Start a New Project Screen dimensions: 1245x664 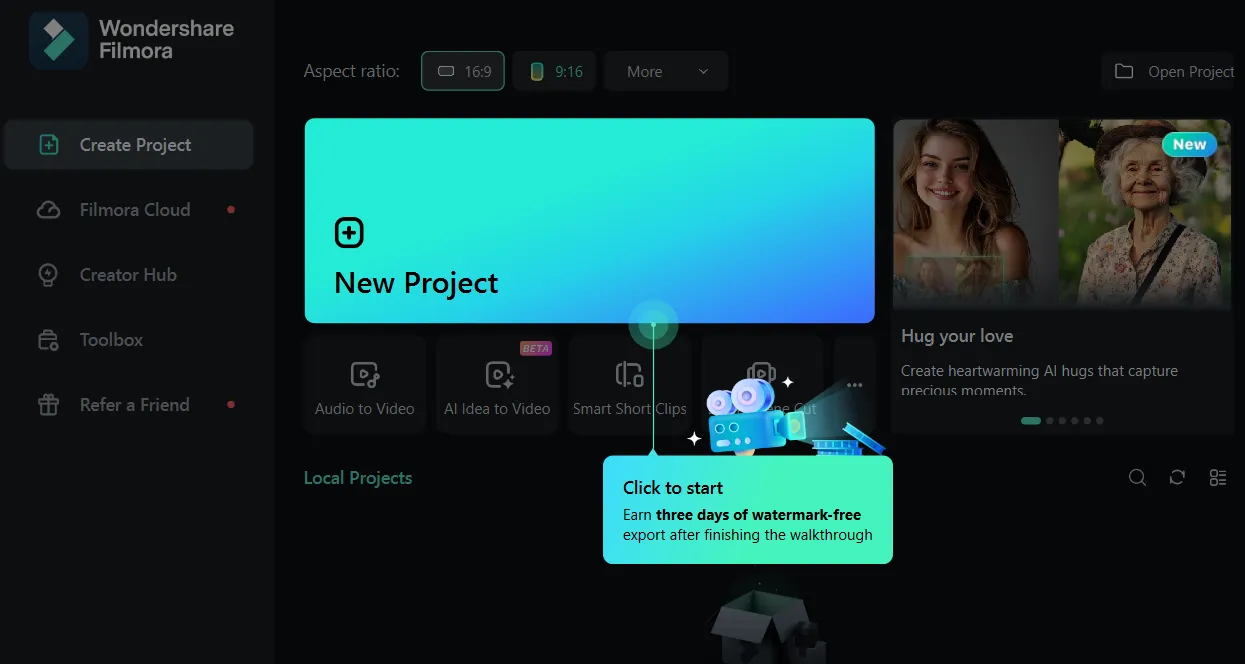click(589, 220)
